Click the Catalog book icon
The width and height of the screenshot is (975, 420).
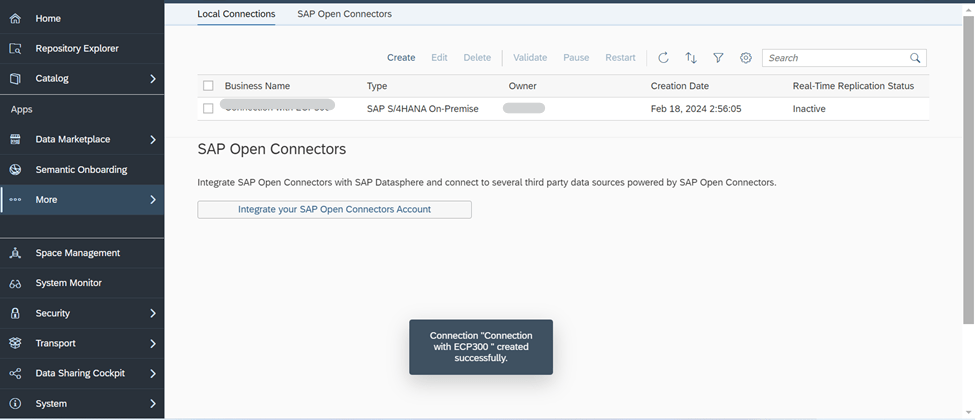point(16,78)
